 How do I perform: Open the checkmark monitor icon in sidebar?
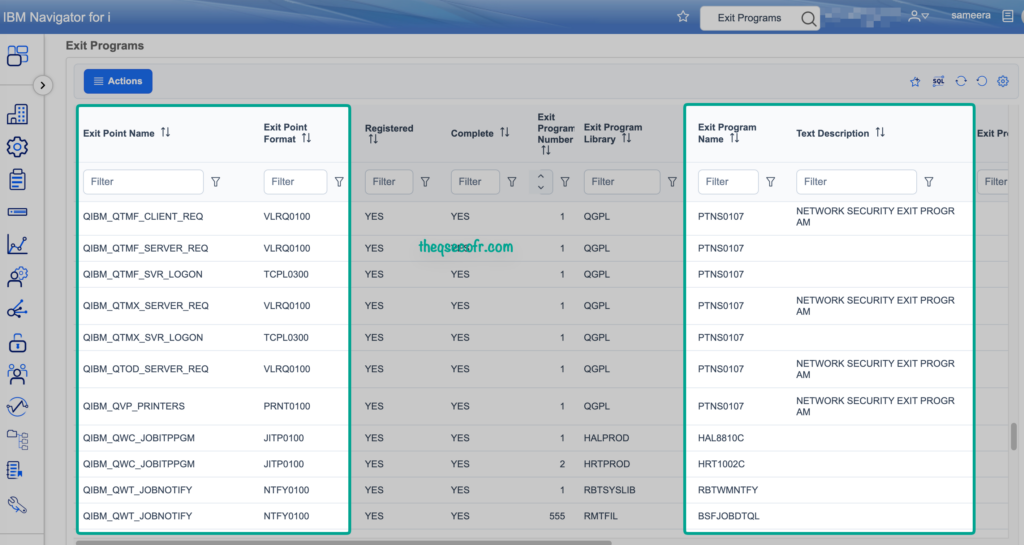18,407
